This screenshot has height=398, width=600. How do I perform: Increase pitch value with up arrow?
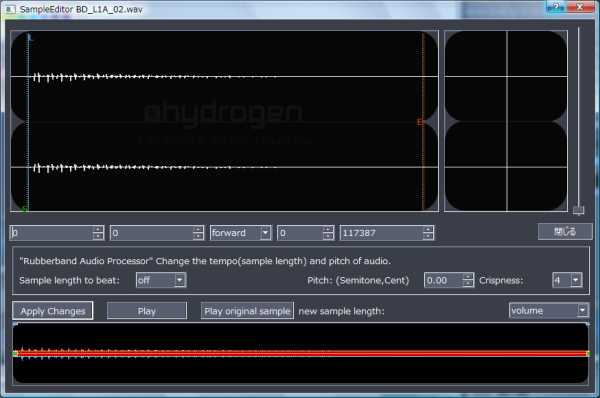click(468, 277)
